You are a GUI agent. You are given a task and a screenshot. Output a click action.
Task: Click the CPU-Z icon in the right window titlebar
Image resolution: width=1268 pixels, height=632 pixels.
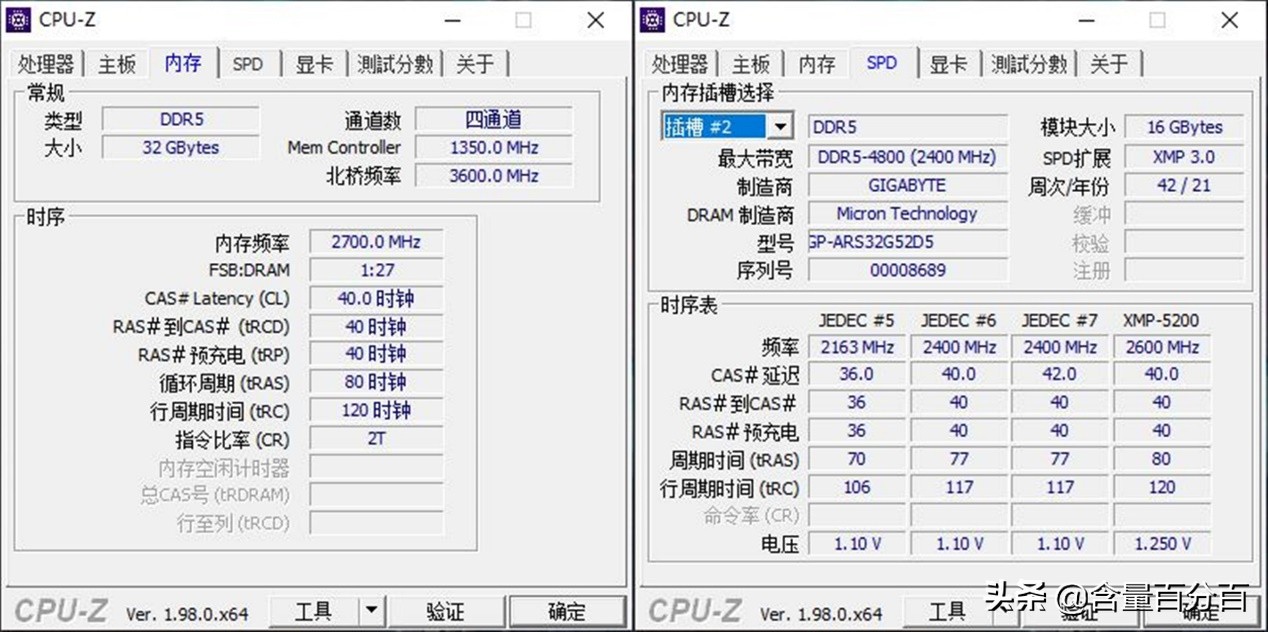(x=653, y=19)
